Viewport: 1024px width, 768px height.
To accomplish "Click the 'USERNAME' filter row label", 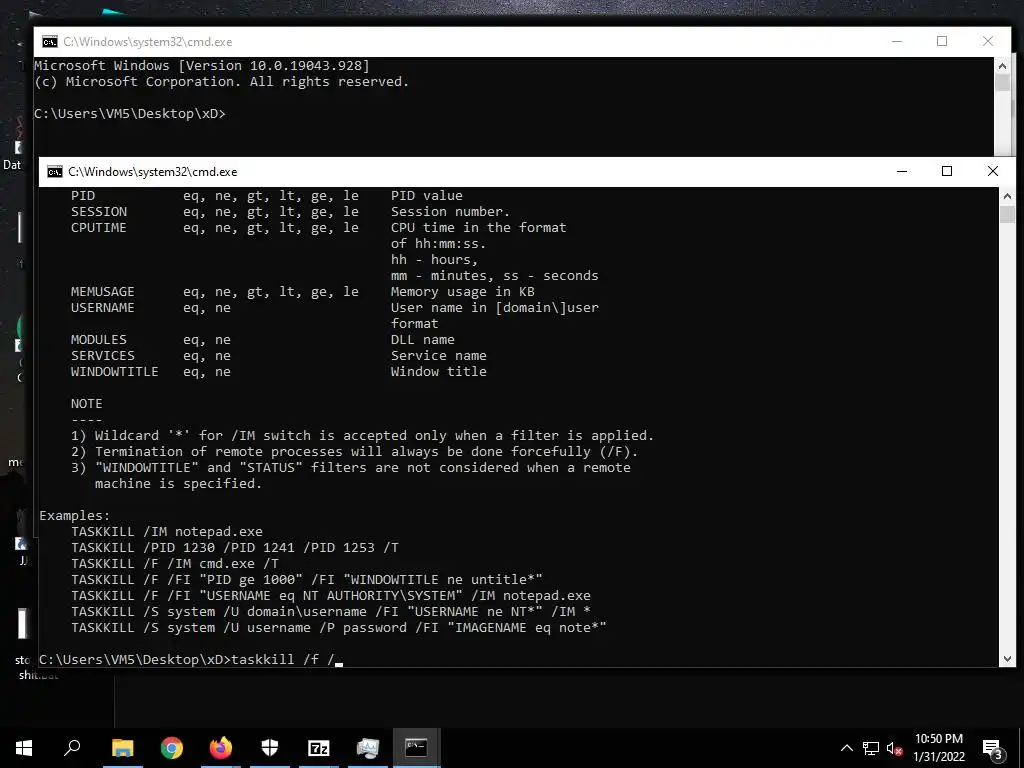I will pyautogui.click(x=103, y=308).
